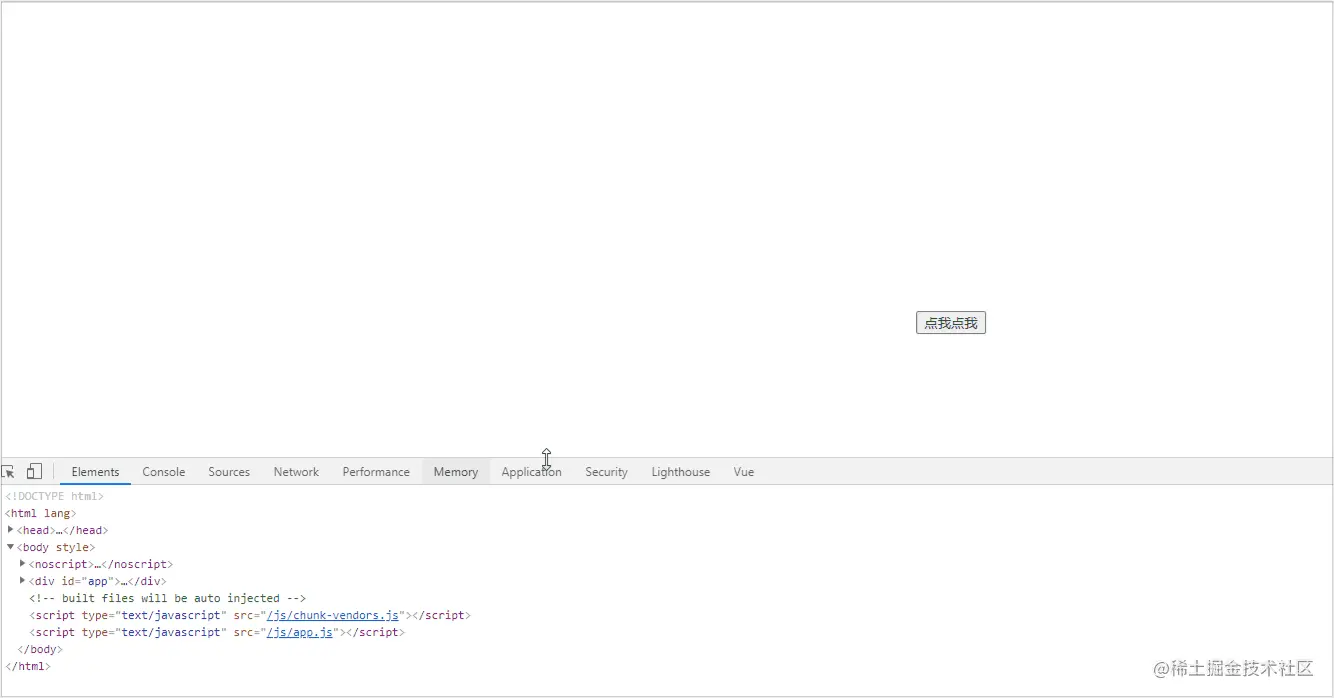Select the Memory tab
This screenshot has height=698, width=1334.
456,472
